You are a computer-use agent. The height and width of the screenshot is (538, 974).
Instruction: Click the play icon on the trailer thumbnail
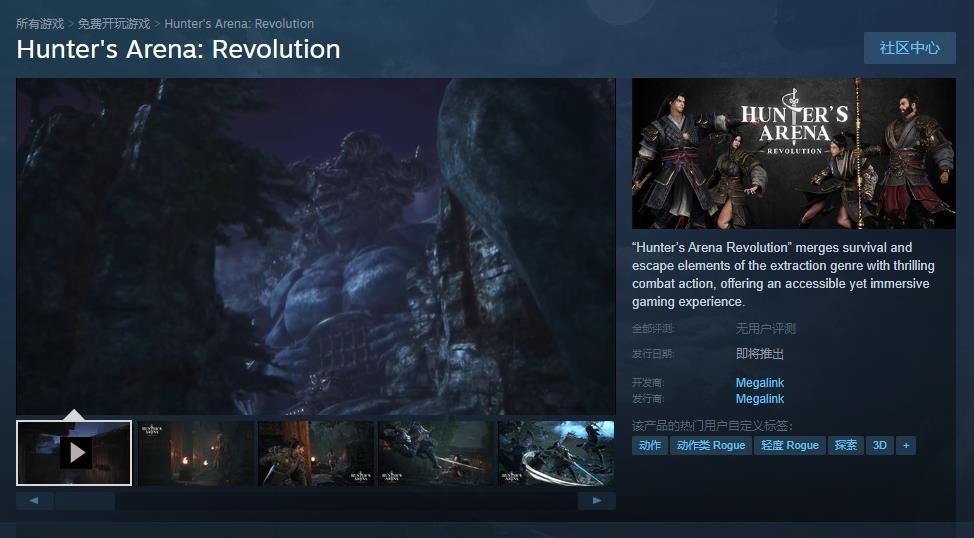tap(75, 453)
